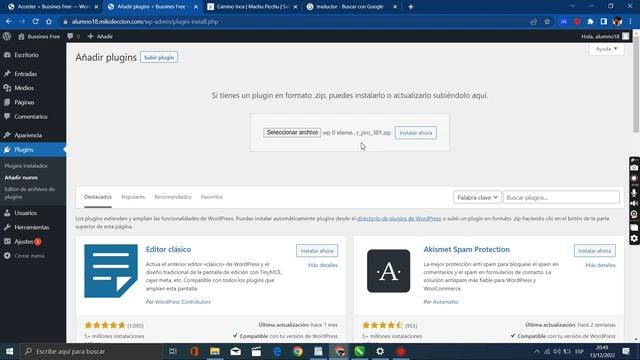Screen dimensions: 640x360
Task: Reload the page with refresh icon
Action: 36,22
